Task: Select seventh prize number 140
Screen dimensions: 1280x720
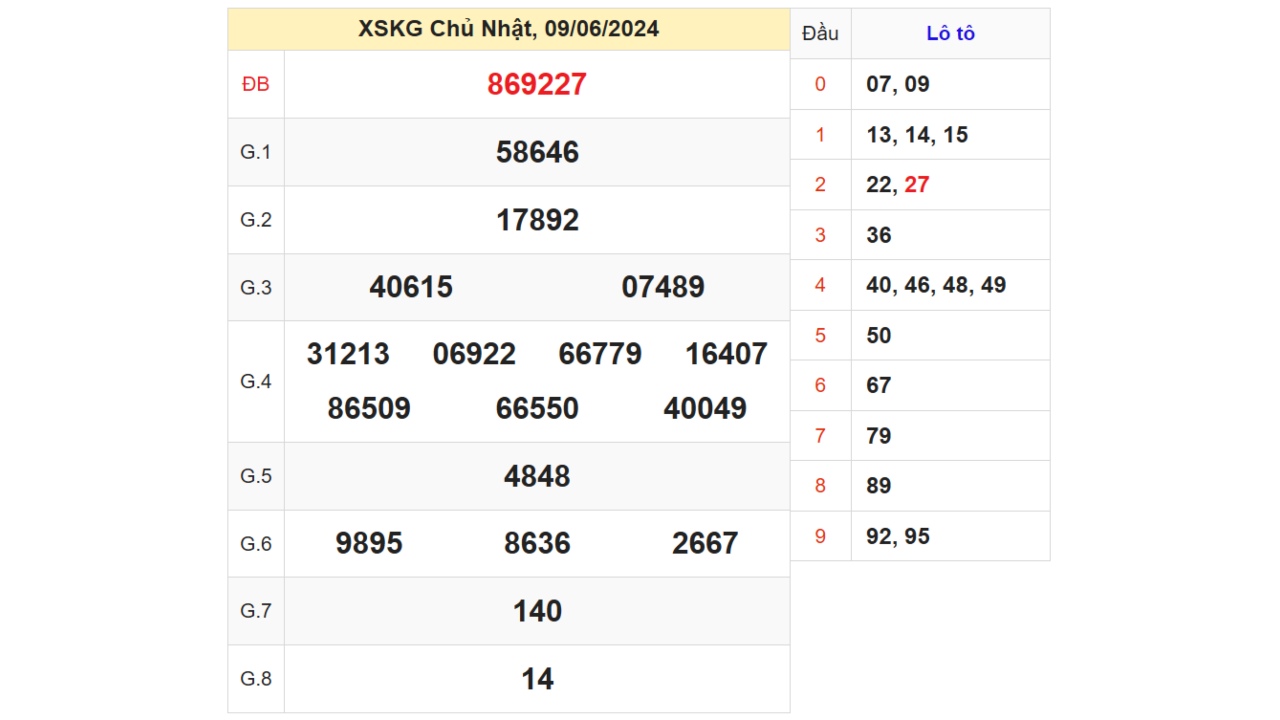Action: click(537, 611)
